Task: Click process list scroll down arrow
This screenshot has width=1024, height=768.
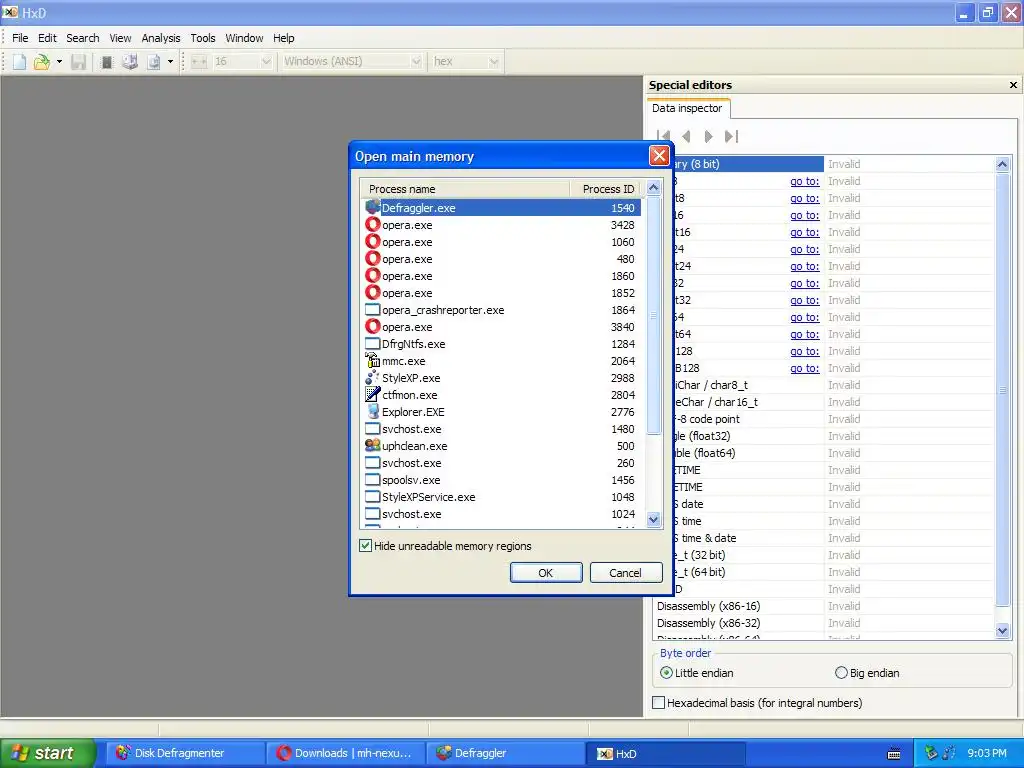Action: 654,519
